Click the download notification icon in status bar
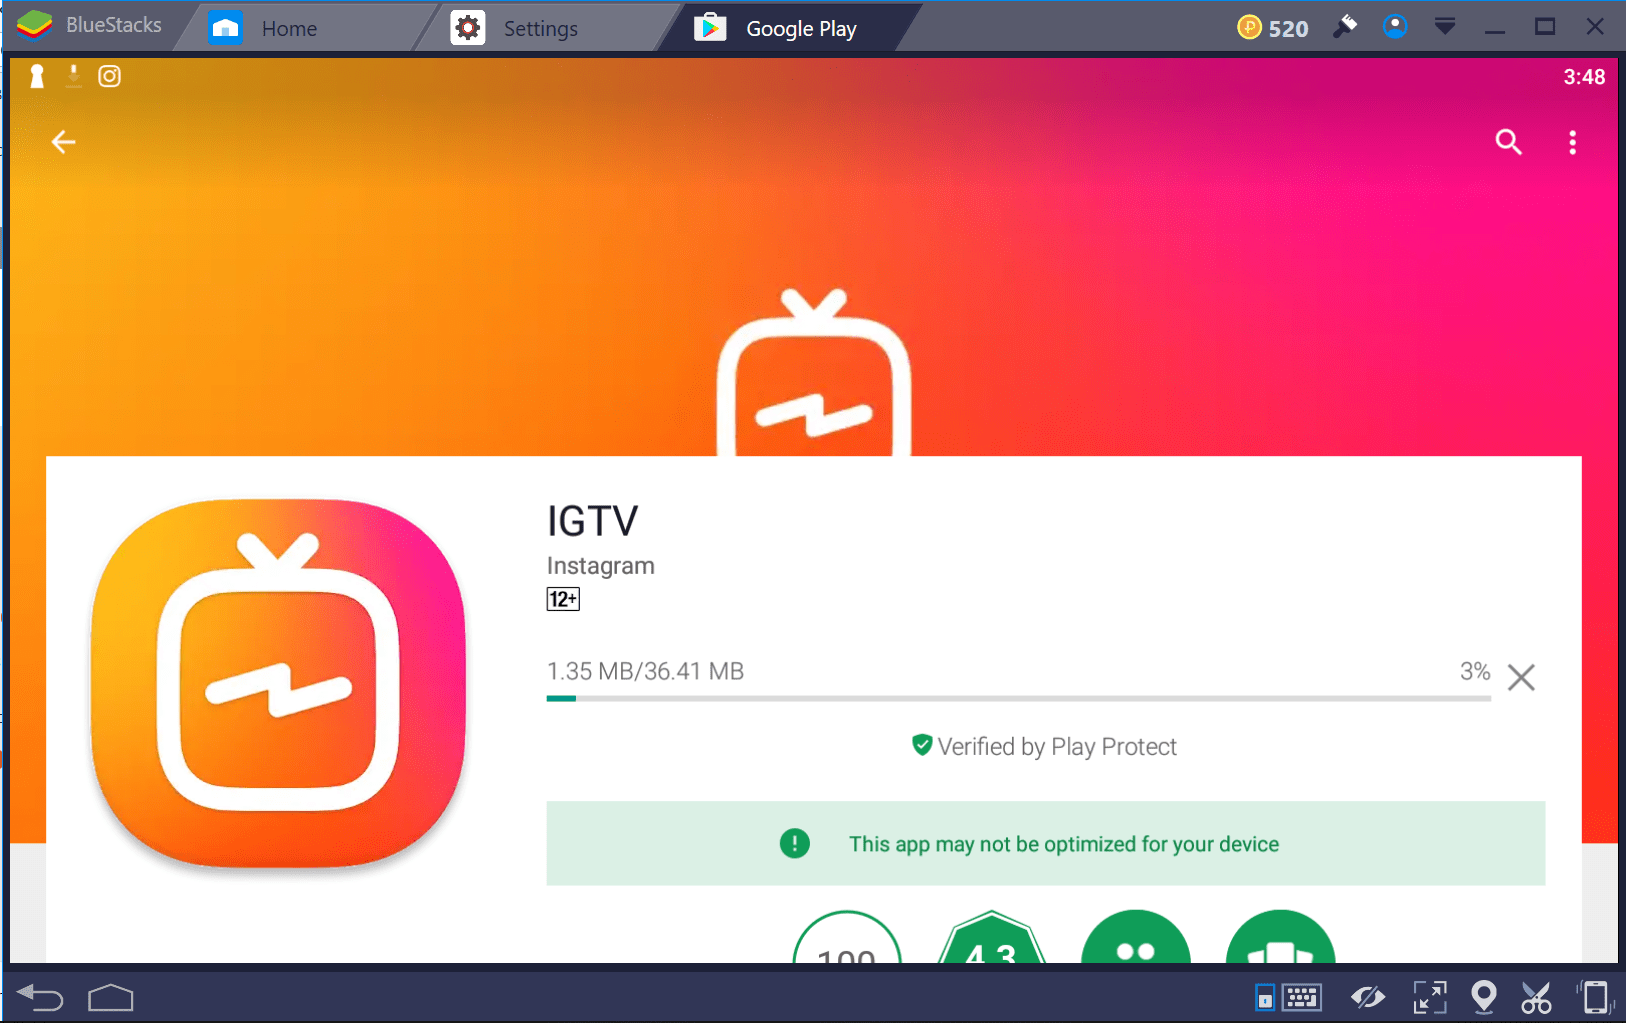Screen dimensions: 1626x1023 click(73, 76)
